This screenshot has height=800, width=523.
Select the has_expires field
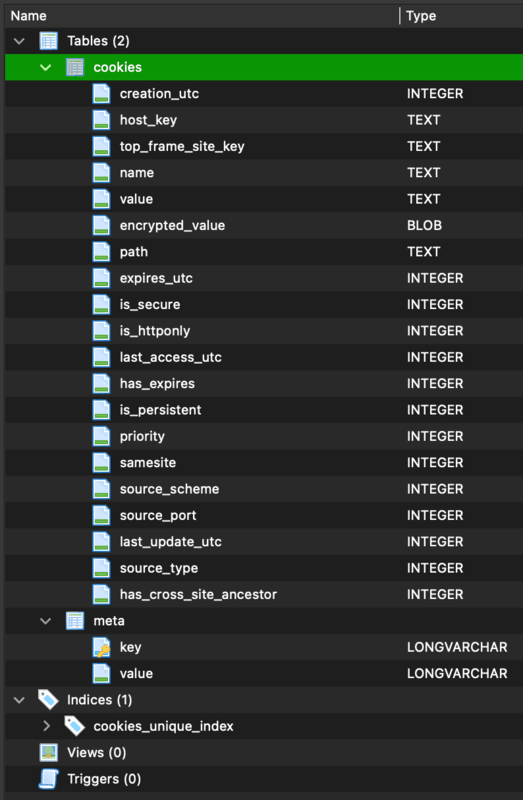click(x=264, y=384)
